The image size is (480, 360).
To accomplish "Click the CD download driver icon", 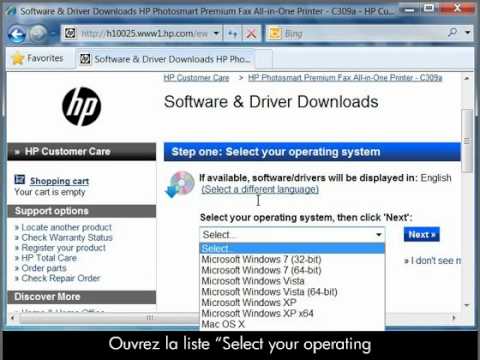I will point(180,184).
